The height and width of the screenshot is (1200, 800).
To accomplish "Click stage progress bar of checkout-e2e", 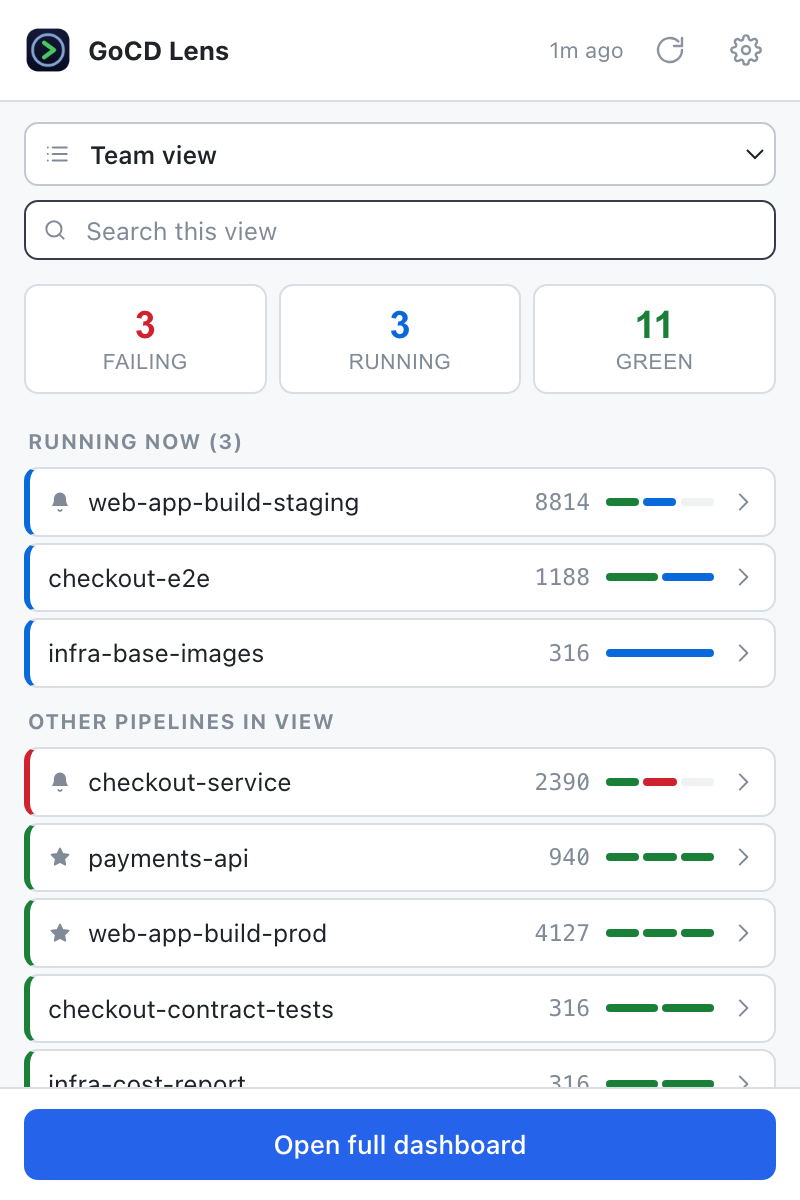I will 660,577.
